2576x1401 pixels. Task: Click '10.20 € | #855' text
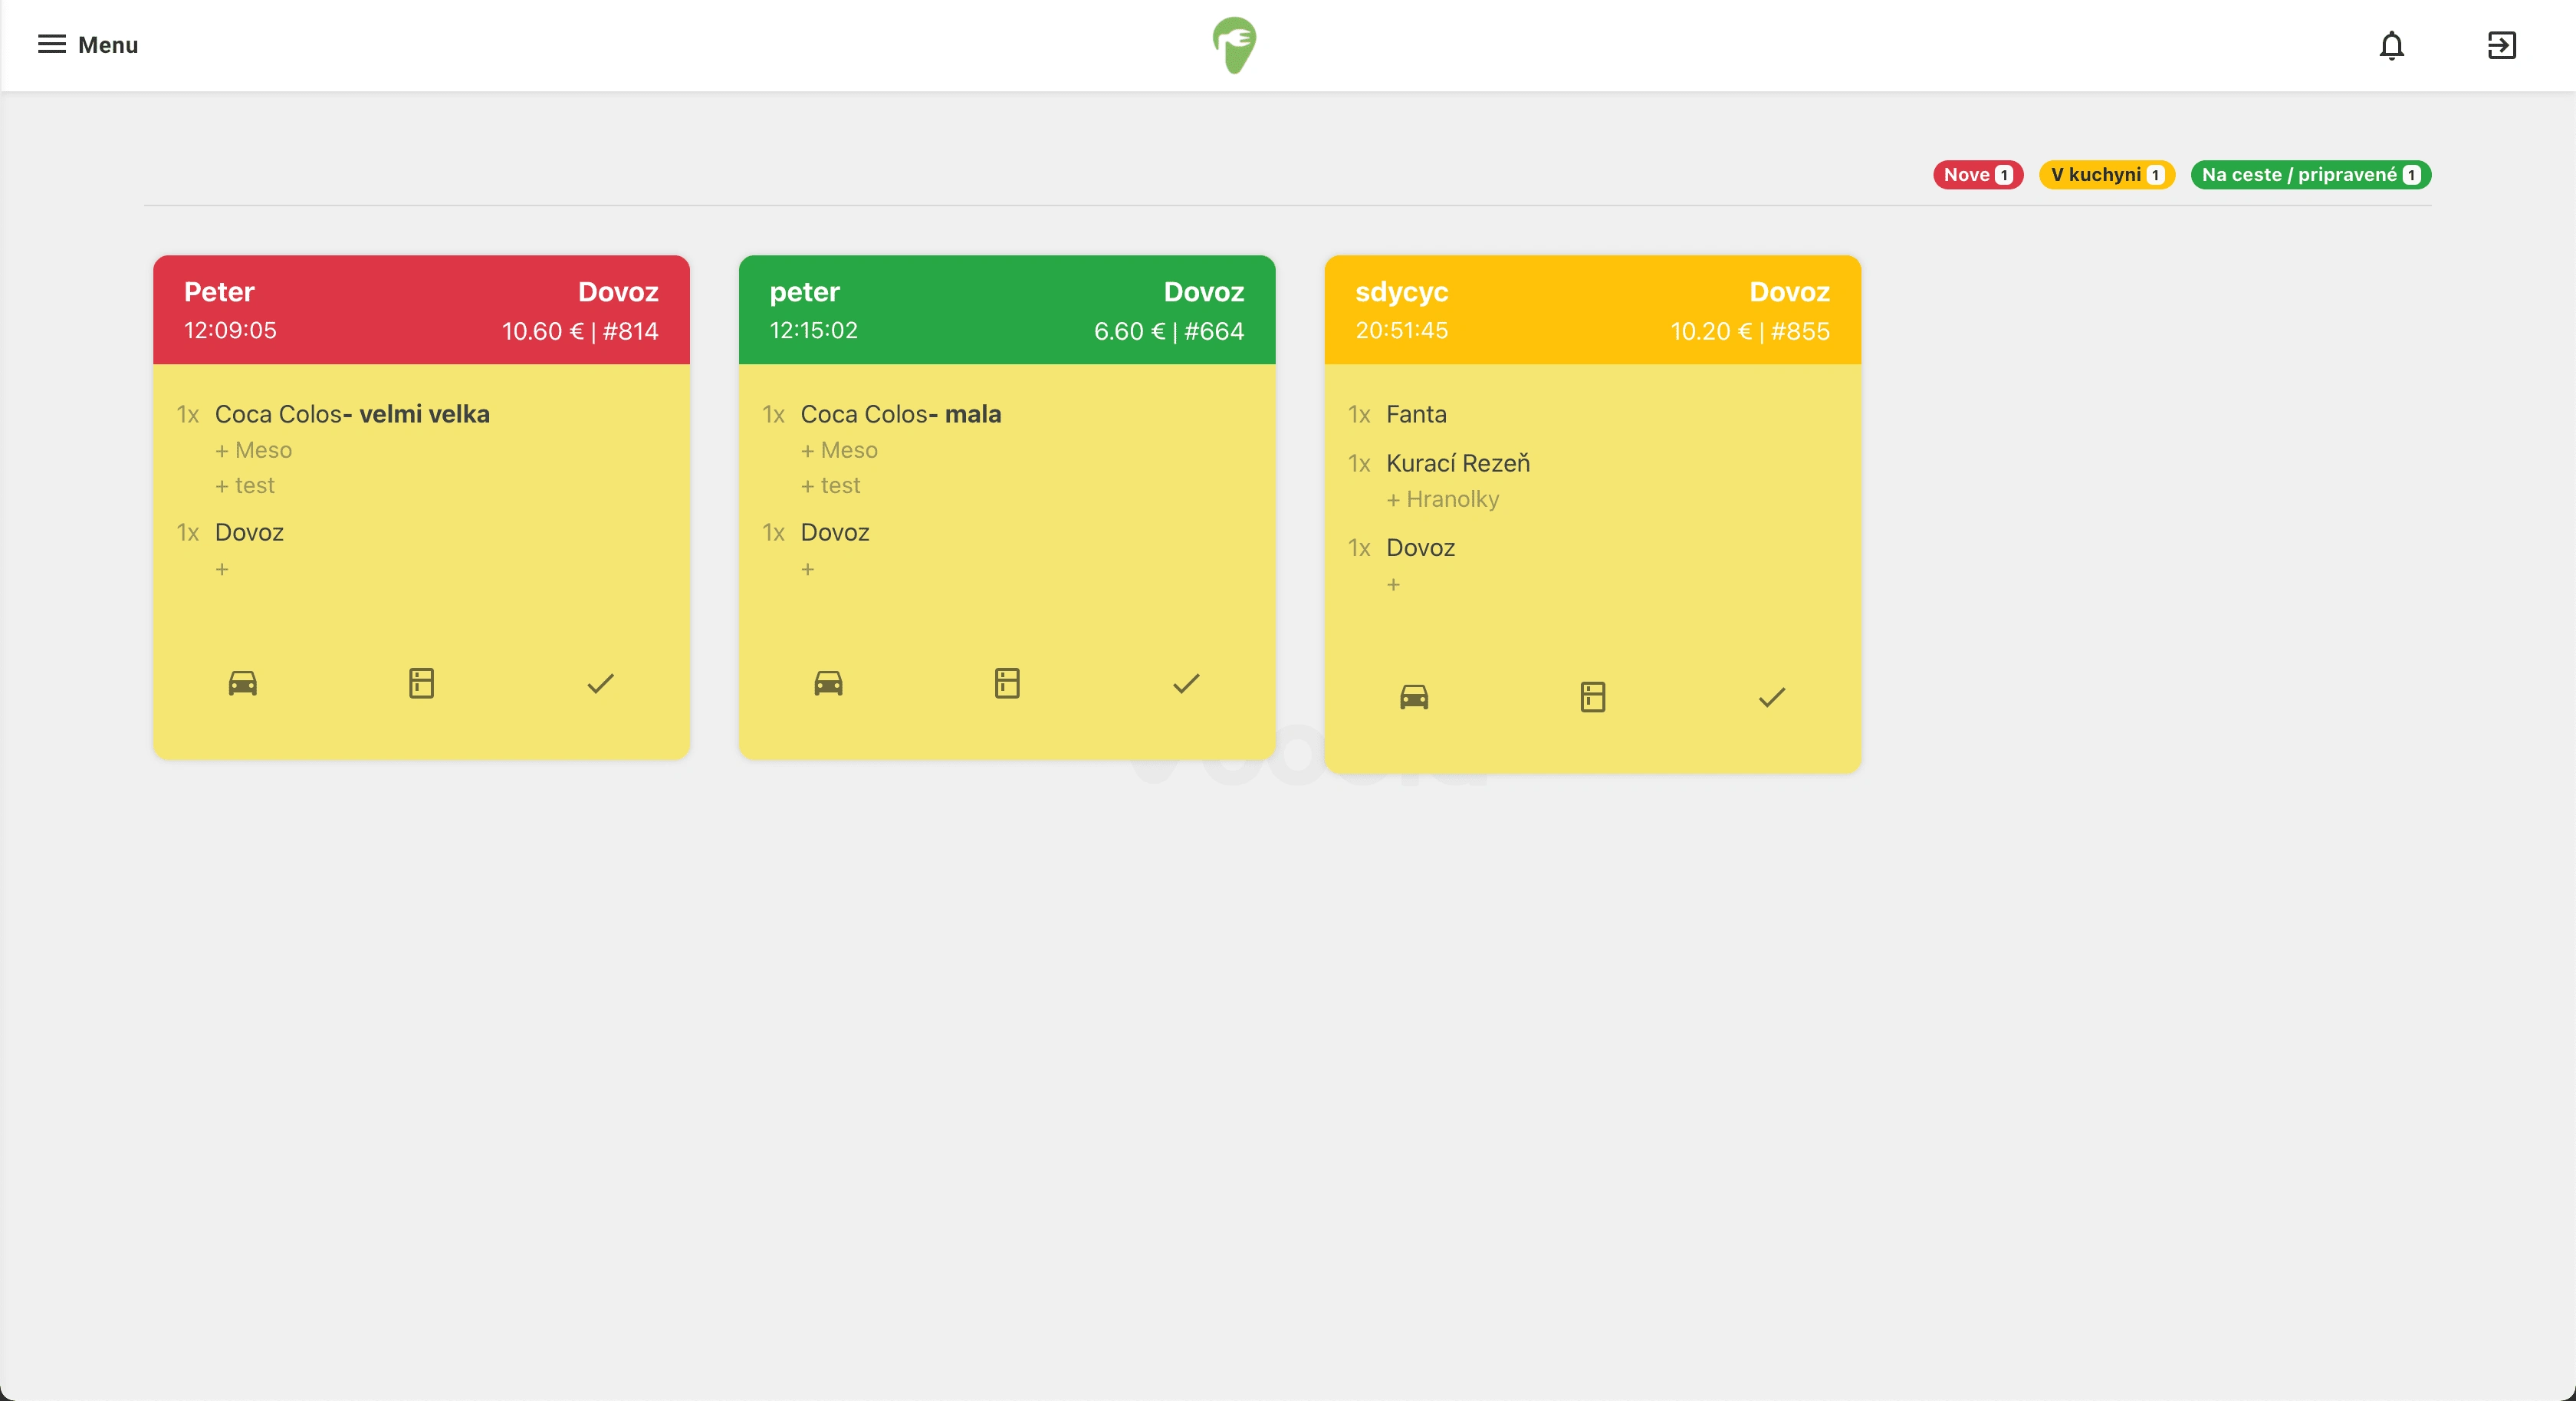pos(1750,331)
